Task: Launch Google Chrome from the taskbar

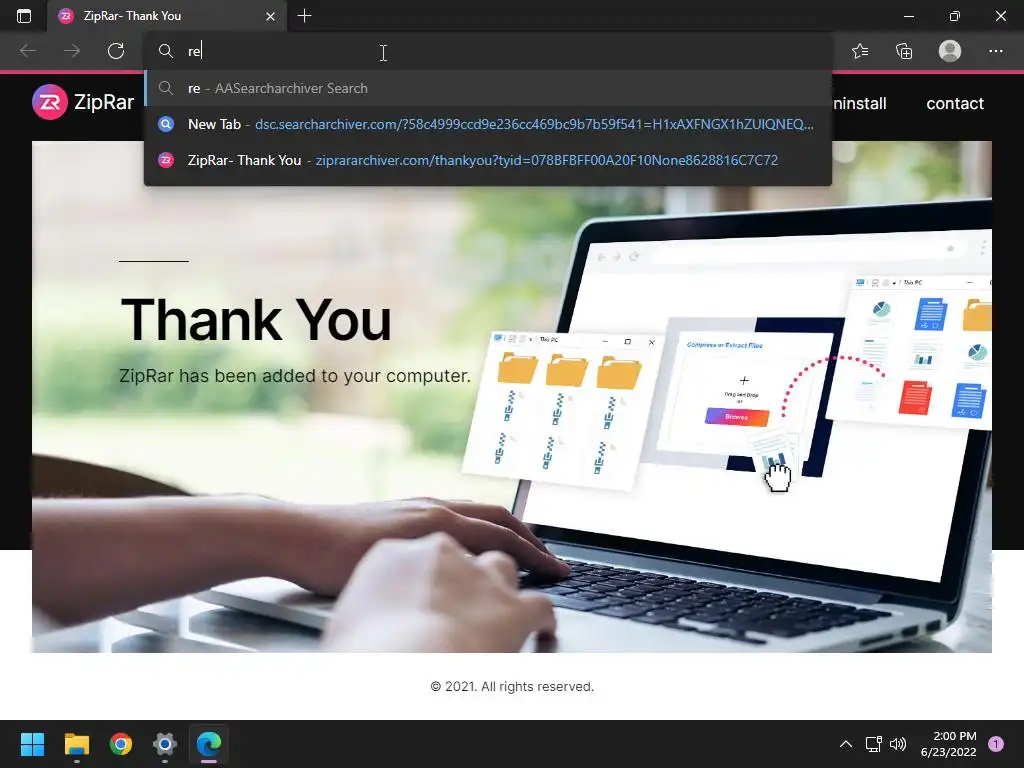Action: [121, 744]
